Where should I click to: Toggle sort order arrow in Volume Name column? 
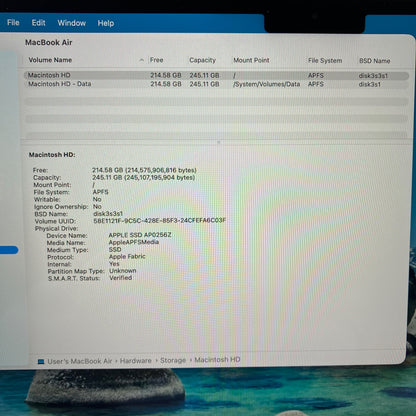[142, 60]
